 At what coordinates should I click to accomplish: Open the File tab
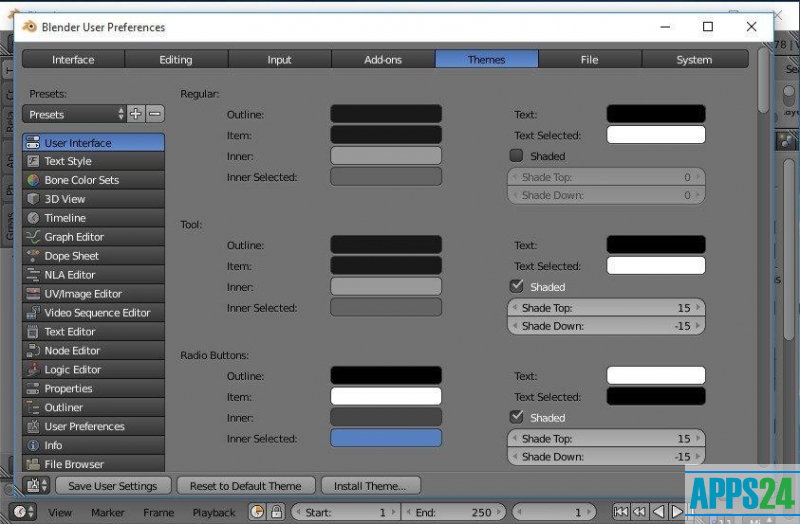point(590,59)
